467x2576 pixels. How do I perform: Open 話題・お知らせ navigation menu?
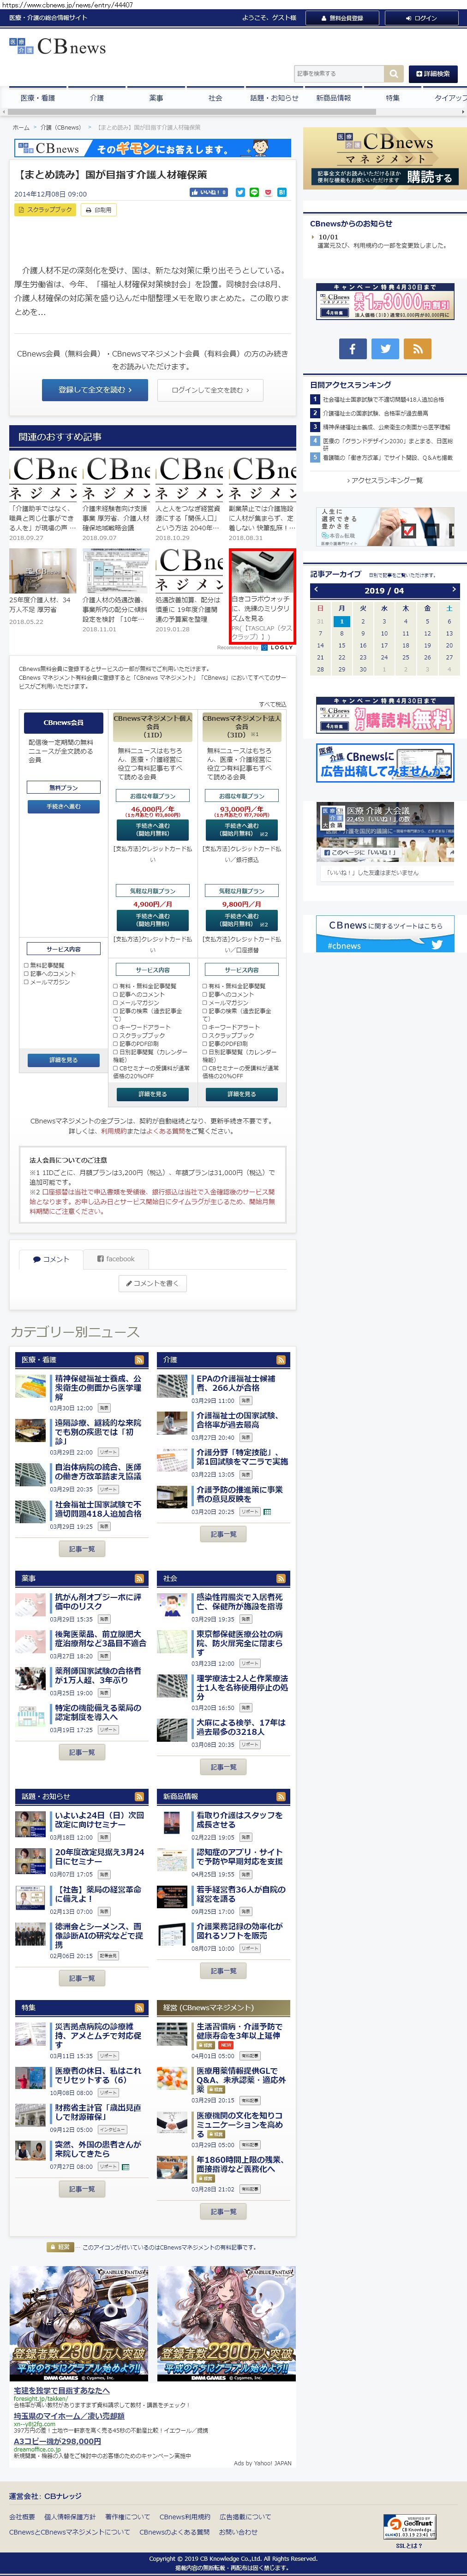(x=274, y=98)
